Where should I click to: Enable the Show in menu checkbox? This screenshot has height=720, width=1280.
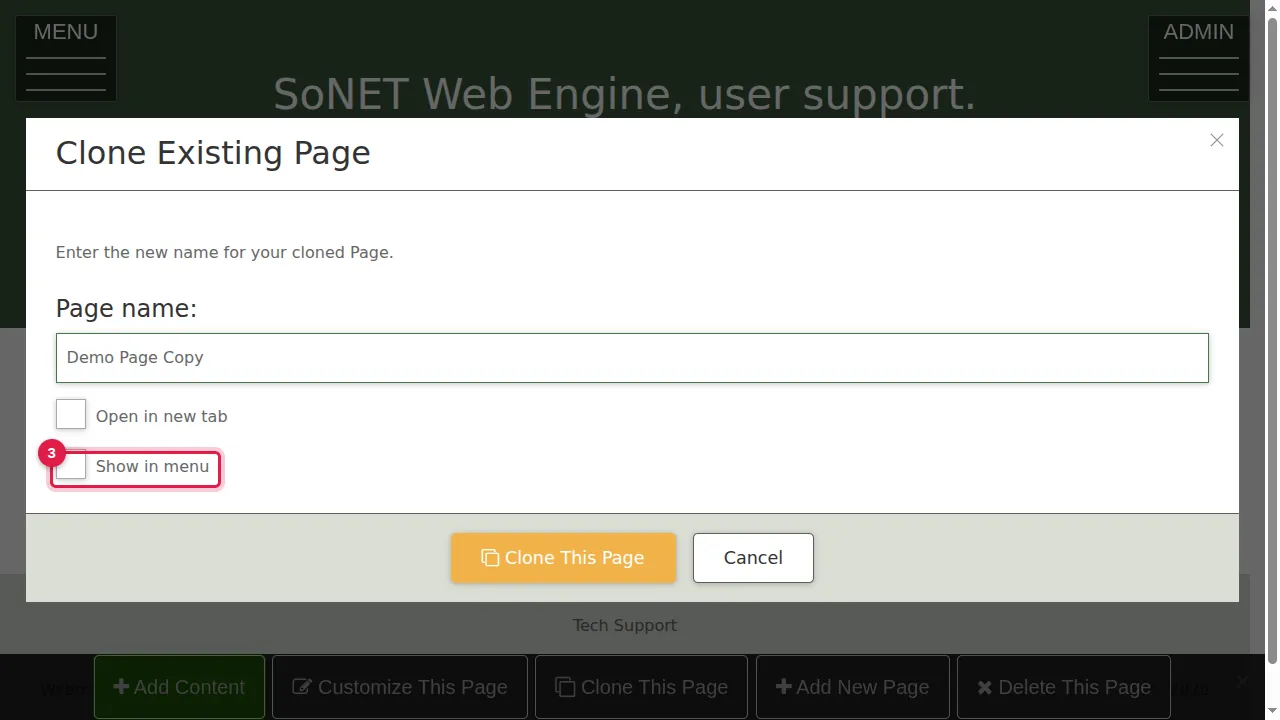[x=71, y=466]
